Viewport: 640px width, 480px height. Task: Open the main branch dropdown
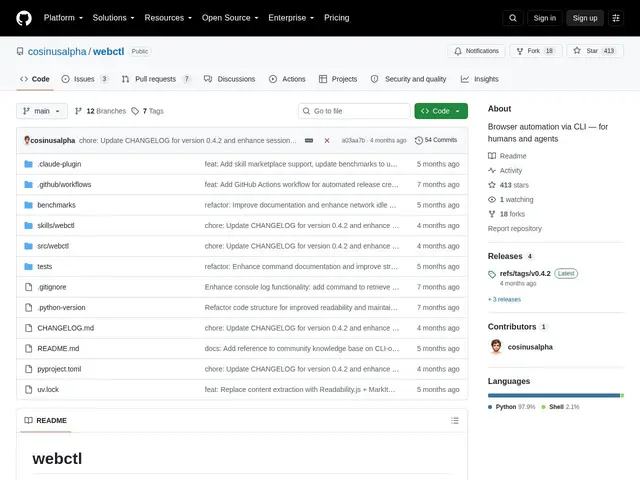point(42,111)
